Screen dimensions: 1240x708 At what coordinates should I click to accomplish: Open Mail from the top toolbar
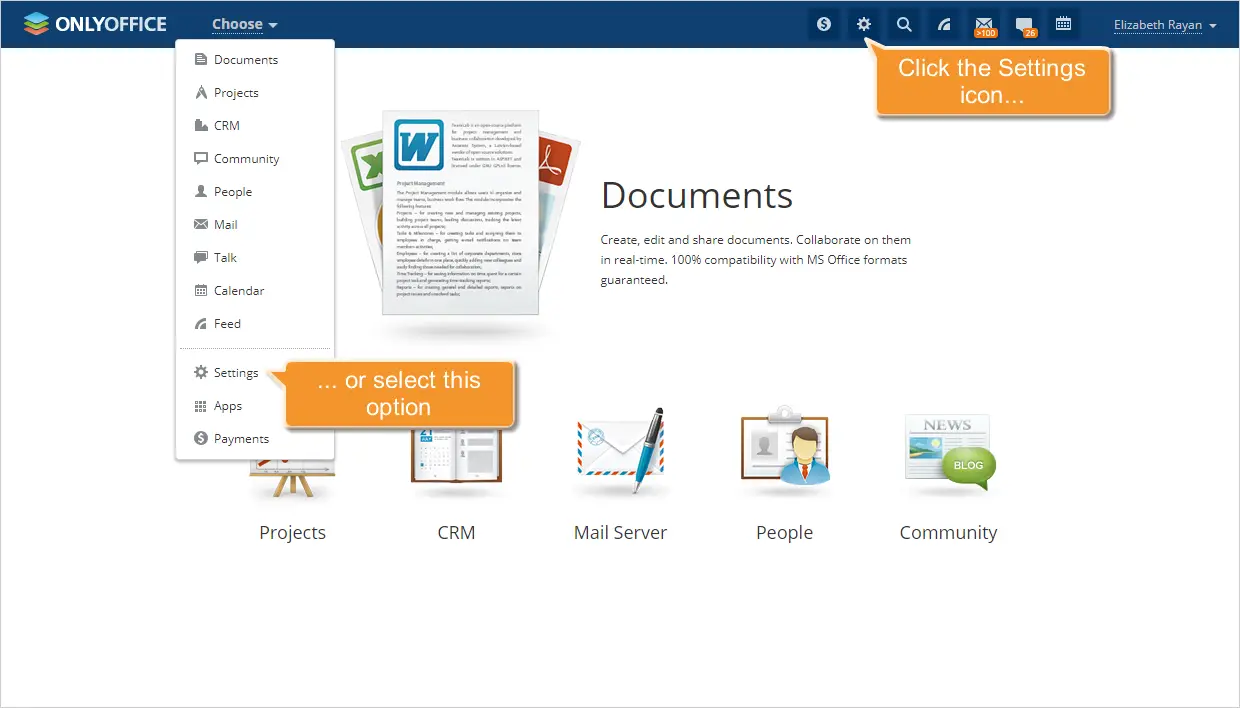(x=984, y=23)
